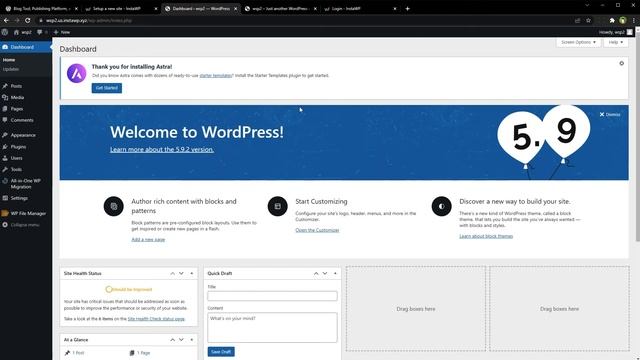Open the WordPress logo menu in admin bar
640x360 pixels.
(x=5, y=32)
